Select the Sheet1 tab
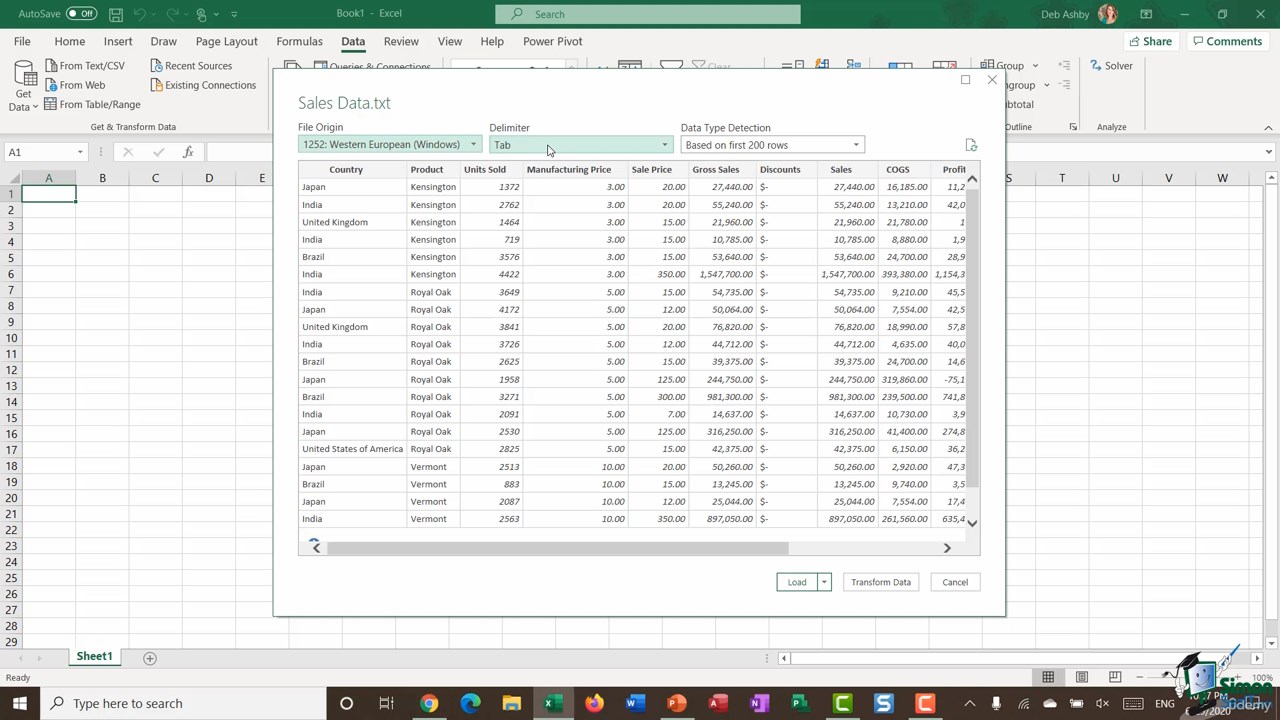 [94, 657]
